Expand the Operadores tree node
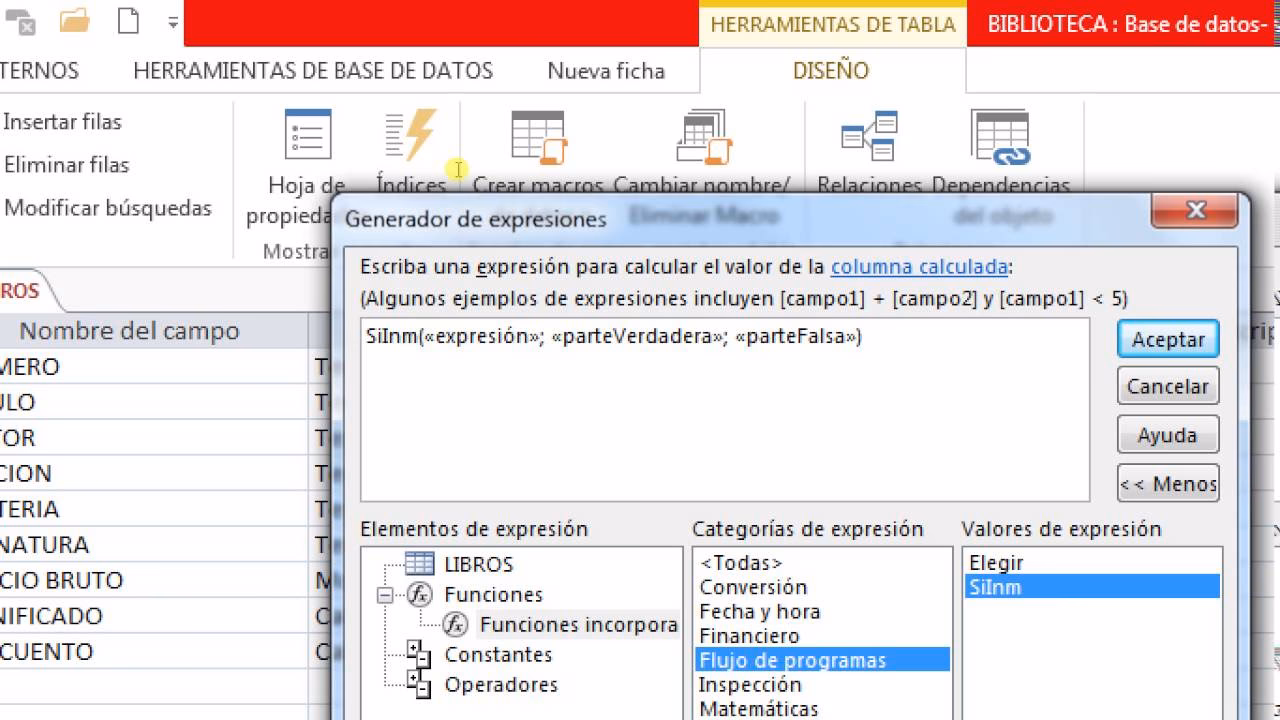 419,685
